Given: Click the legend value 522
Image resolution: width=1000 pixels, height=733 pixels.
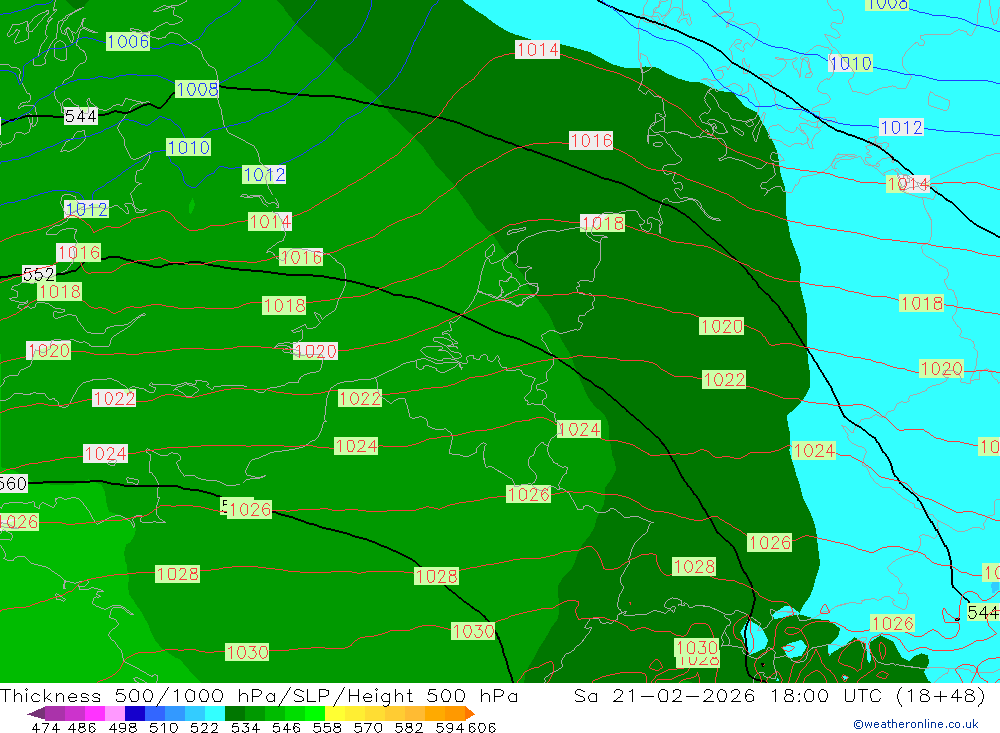Looking at the screenshot, I should 204,727.
